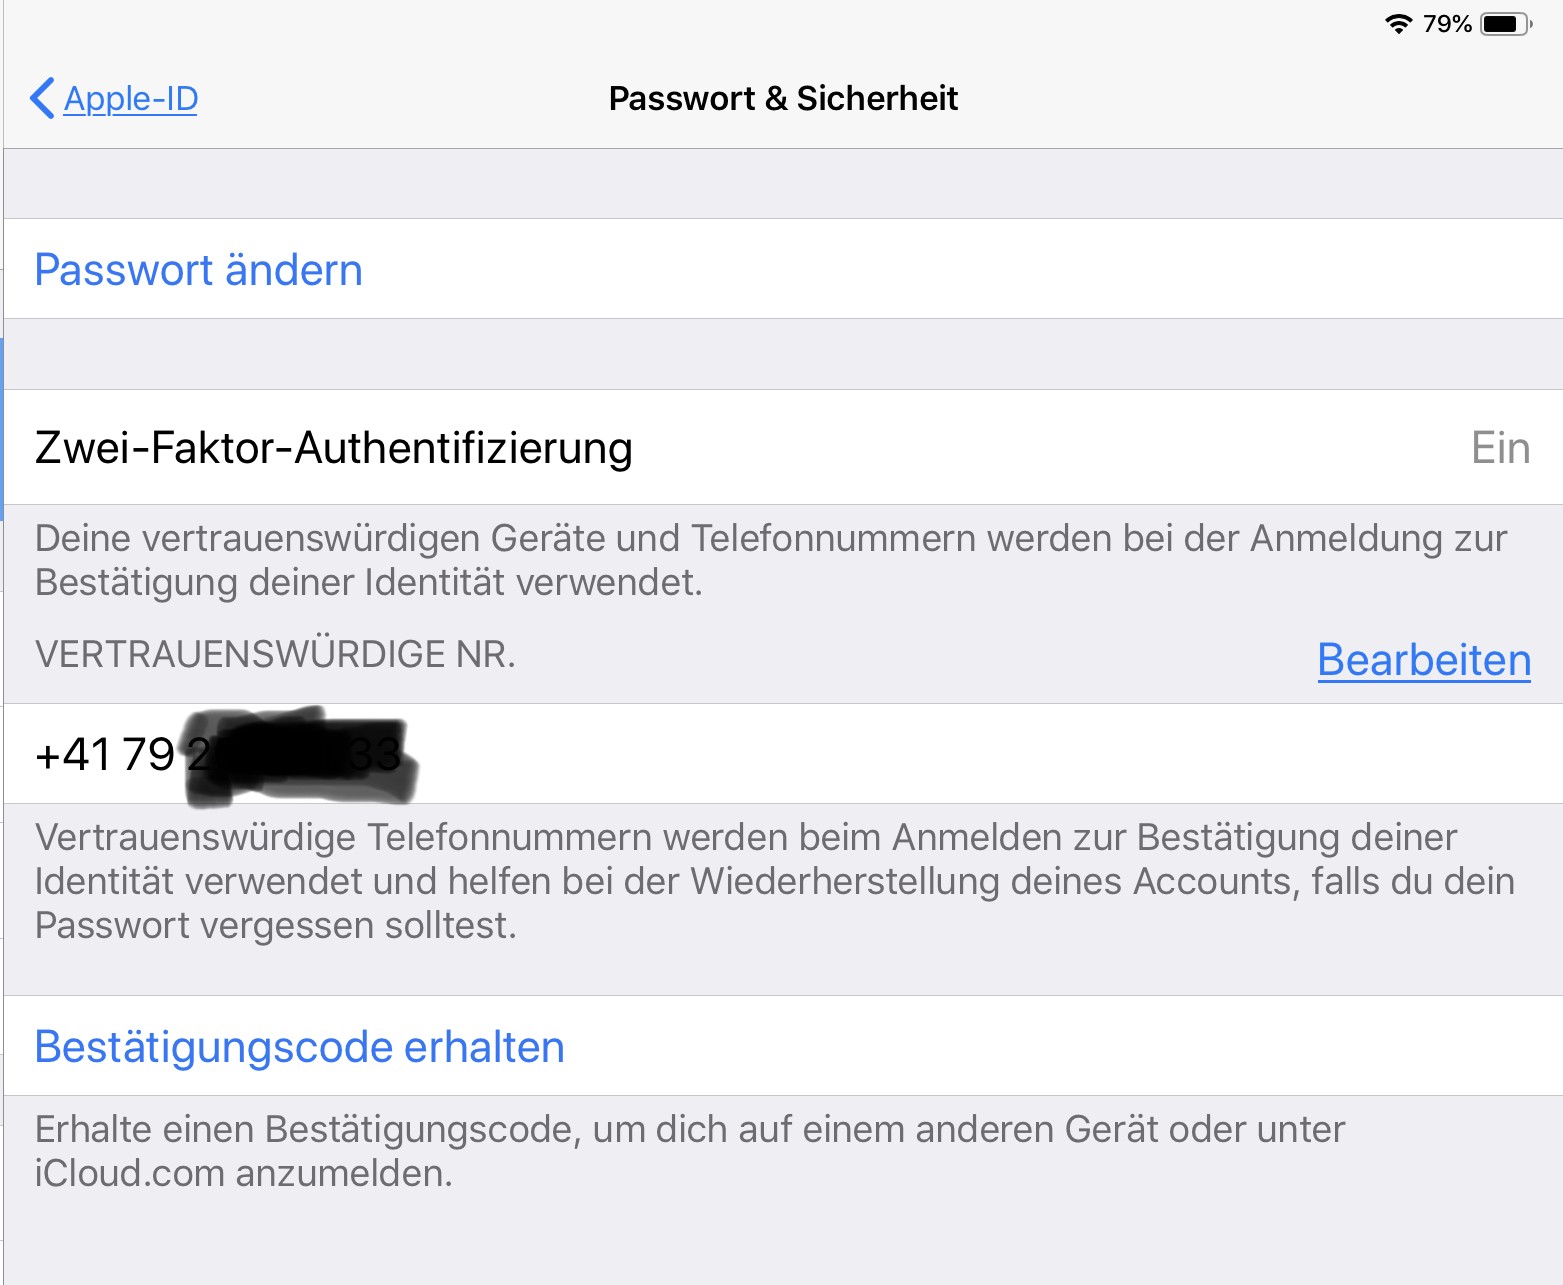Click the gray spacer above "Passwort ändern"
This screenshot has height=1285, width=1563.
tap(783, 184)
